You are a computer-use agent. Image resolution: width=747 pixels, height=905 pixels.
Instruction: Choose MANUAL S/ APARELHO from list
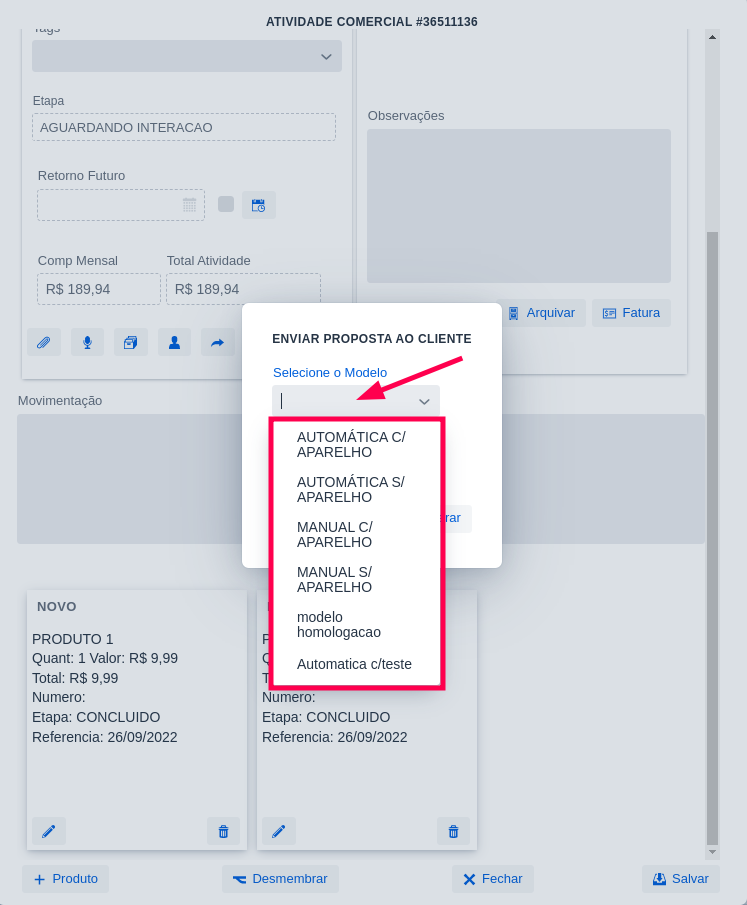point(334,579)
